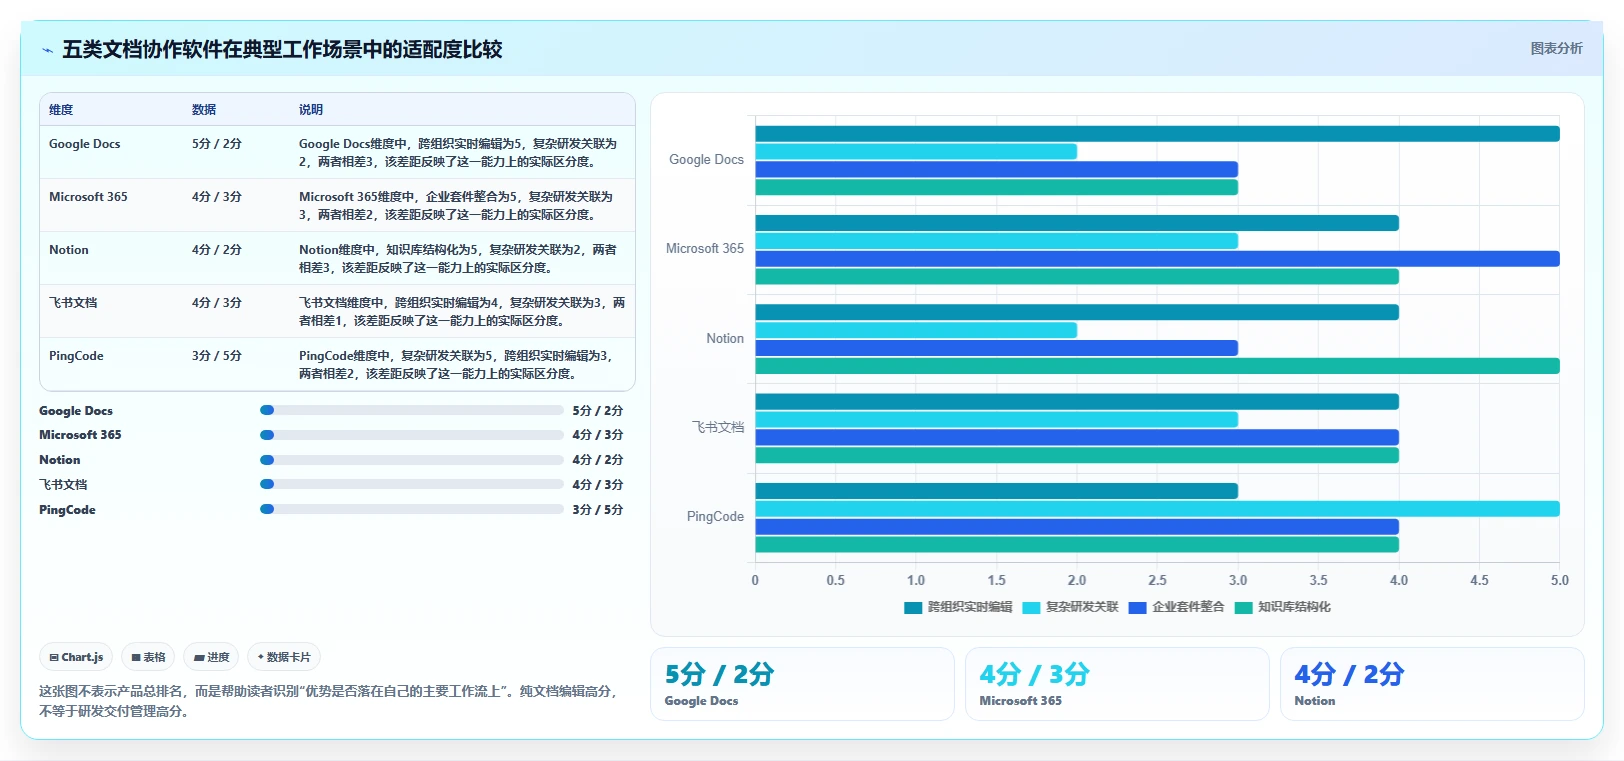1624x761 pixels.
Task: Click Google Docs 跨组织实时编辑 bar in chart
Action: (1157, 134)
